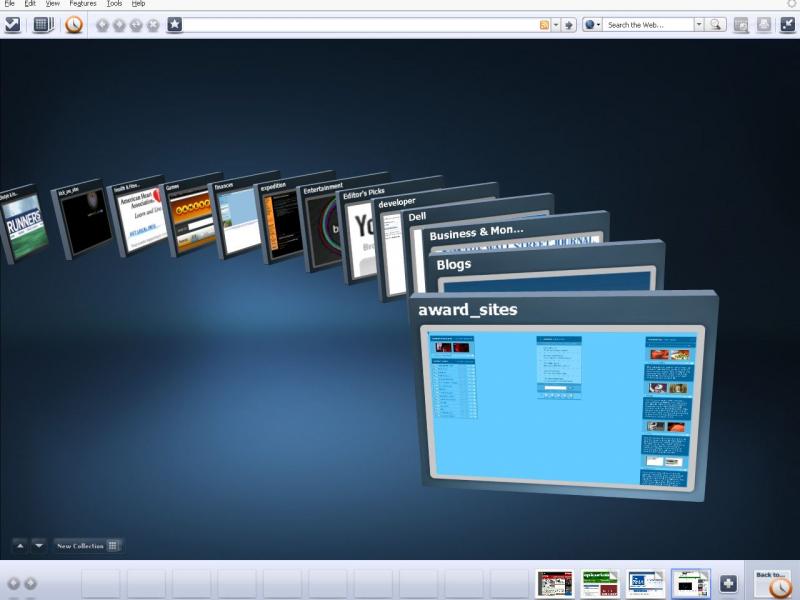The width and height of the screenshot is (800, 600).
Task: Click the up arrow above the bottom bar
Action: tap(20, 545)
